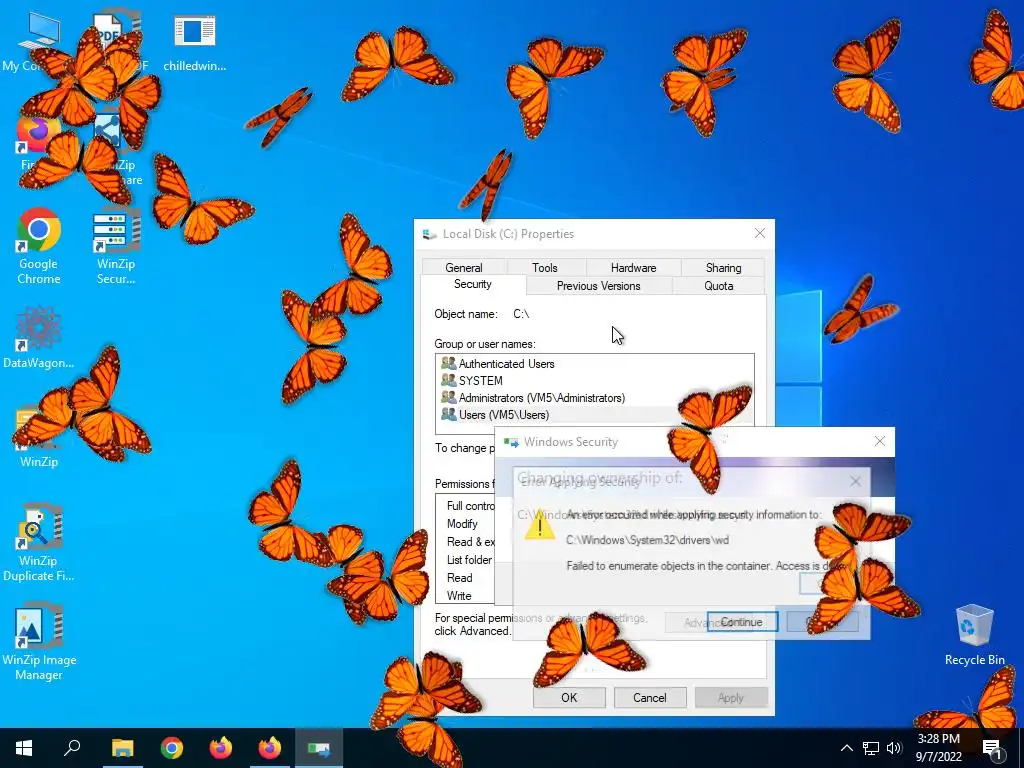The width and height of the screenshot is (1024, 768).
Task: Open the volume control tray icon
Action: click(894, 748)
